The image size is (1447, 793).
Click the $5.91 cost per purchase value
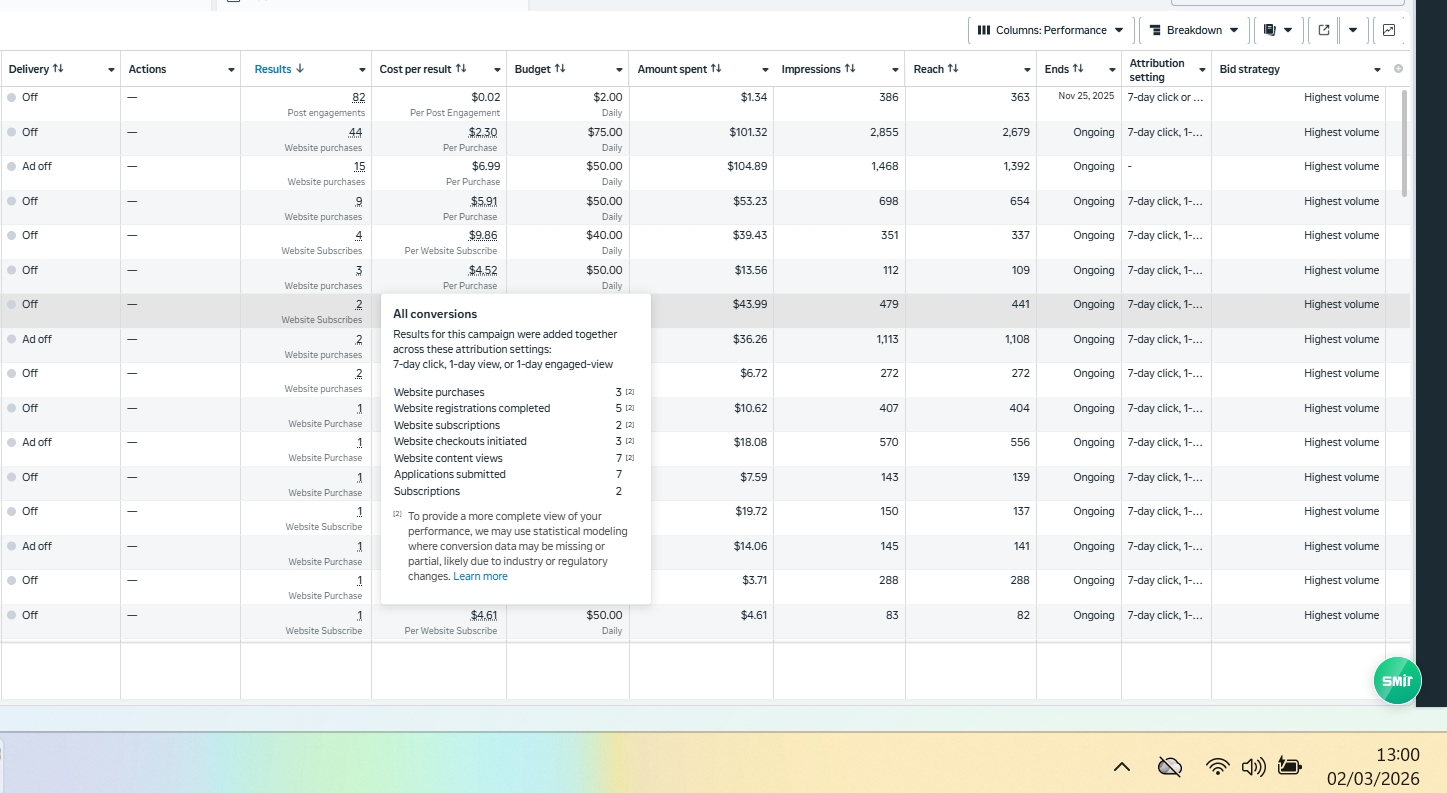tap(484, 201)
